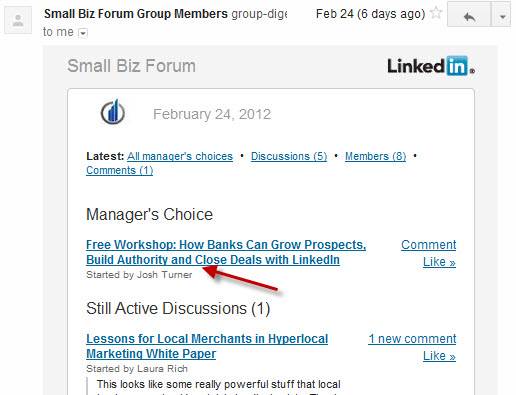View the Members (8) link
Viewport: 516px width, 395px height.
(x=375, y=156)
